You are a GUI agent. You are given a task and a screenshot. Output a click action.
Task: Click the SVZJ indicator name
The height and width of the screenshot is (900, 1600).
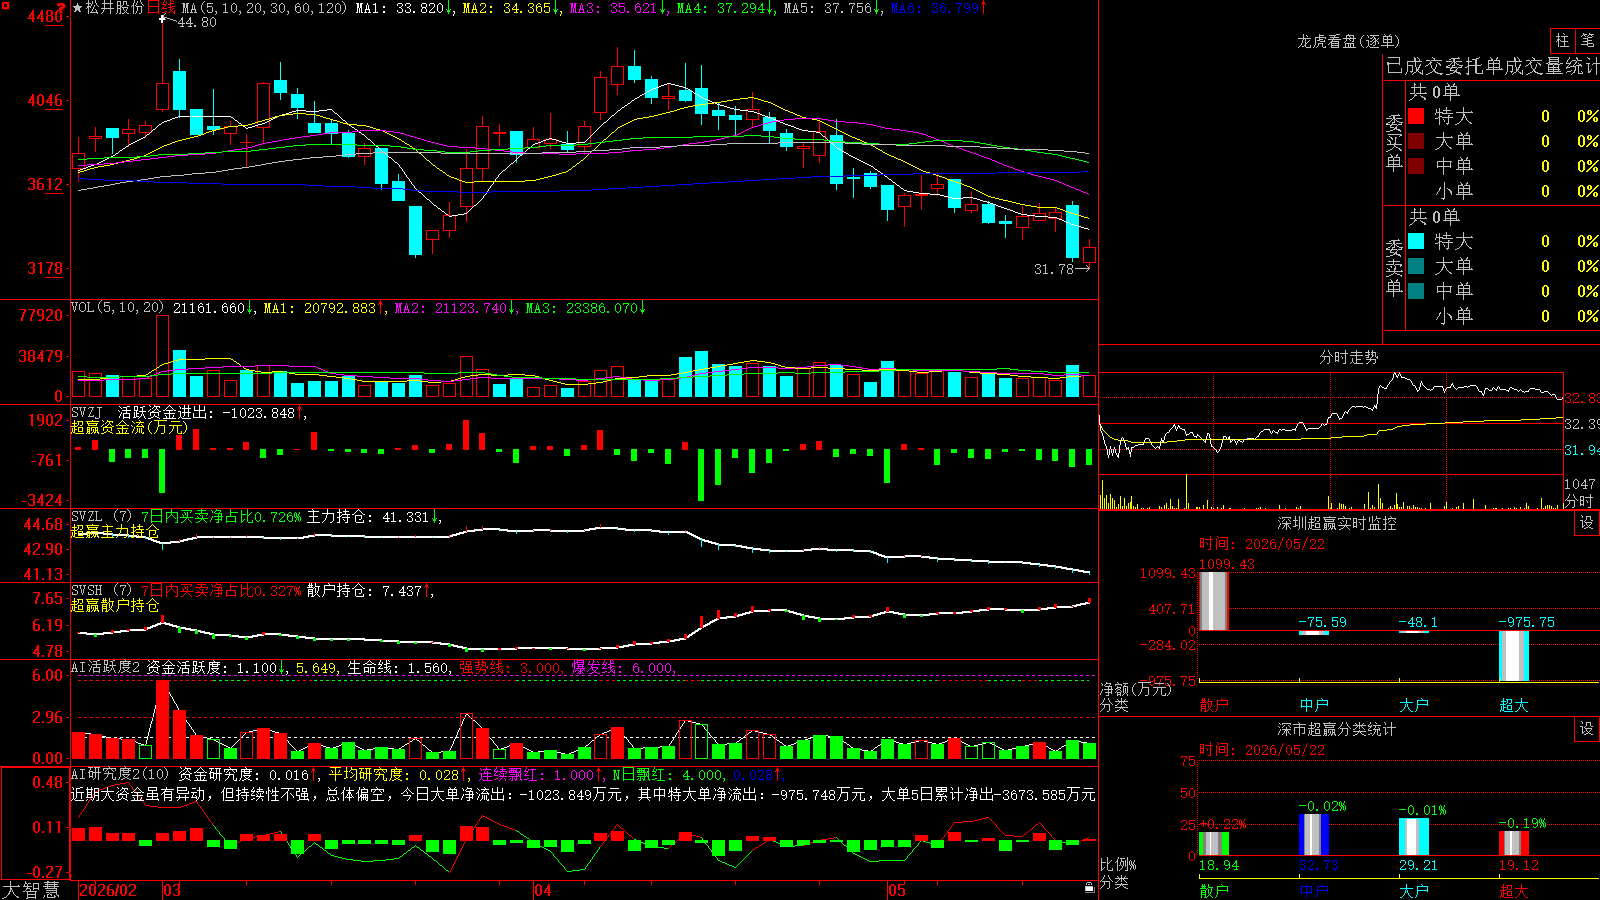coord(87,412)
